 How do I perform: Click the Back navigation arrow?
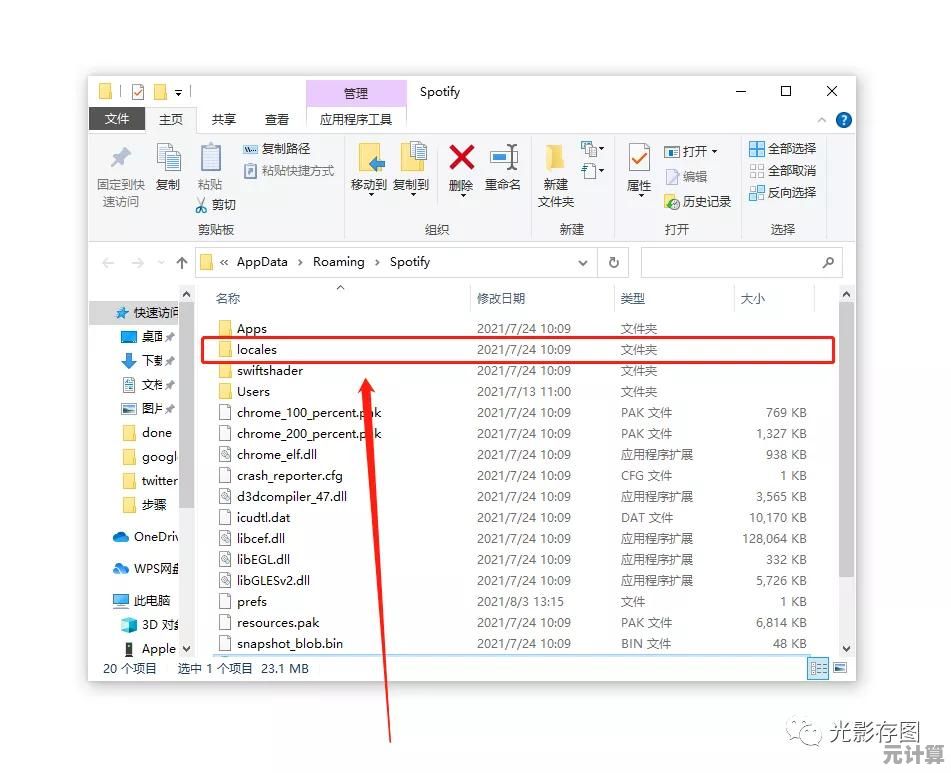(x=108, y=263)
